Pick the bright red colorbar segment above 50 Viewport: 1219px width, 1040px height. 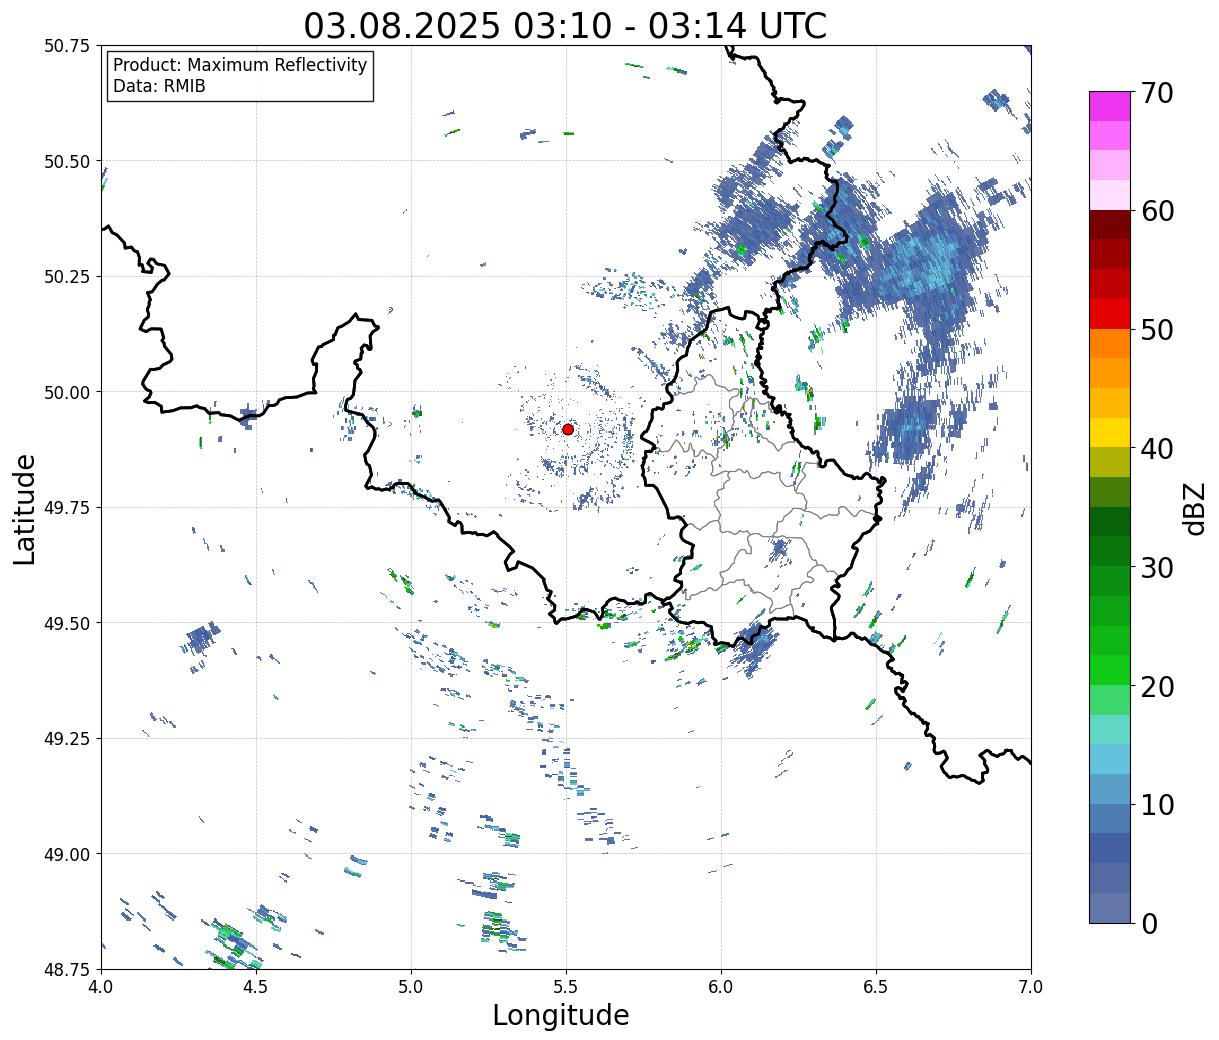1110,313
